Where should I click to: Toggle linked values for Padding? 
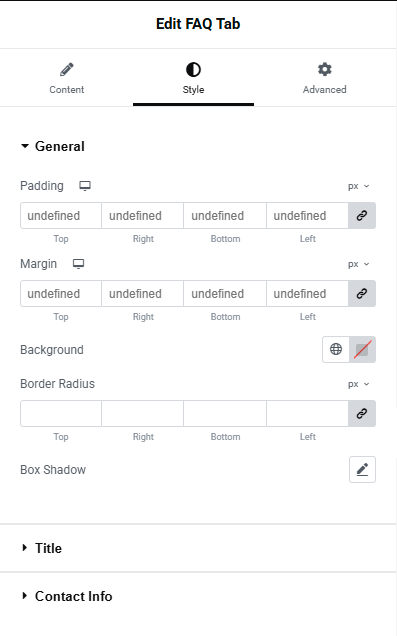coord(362,215)
